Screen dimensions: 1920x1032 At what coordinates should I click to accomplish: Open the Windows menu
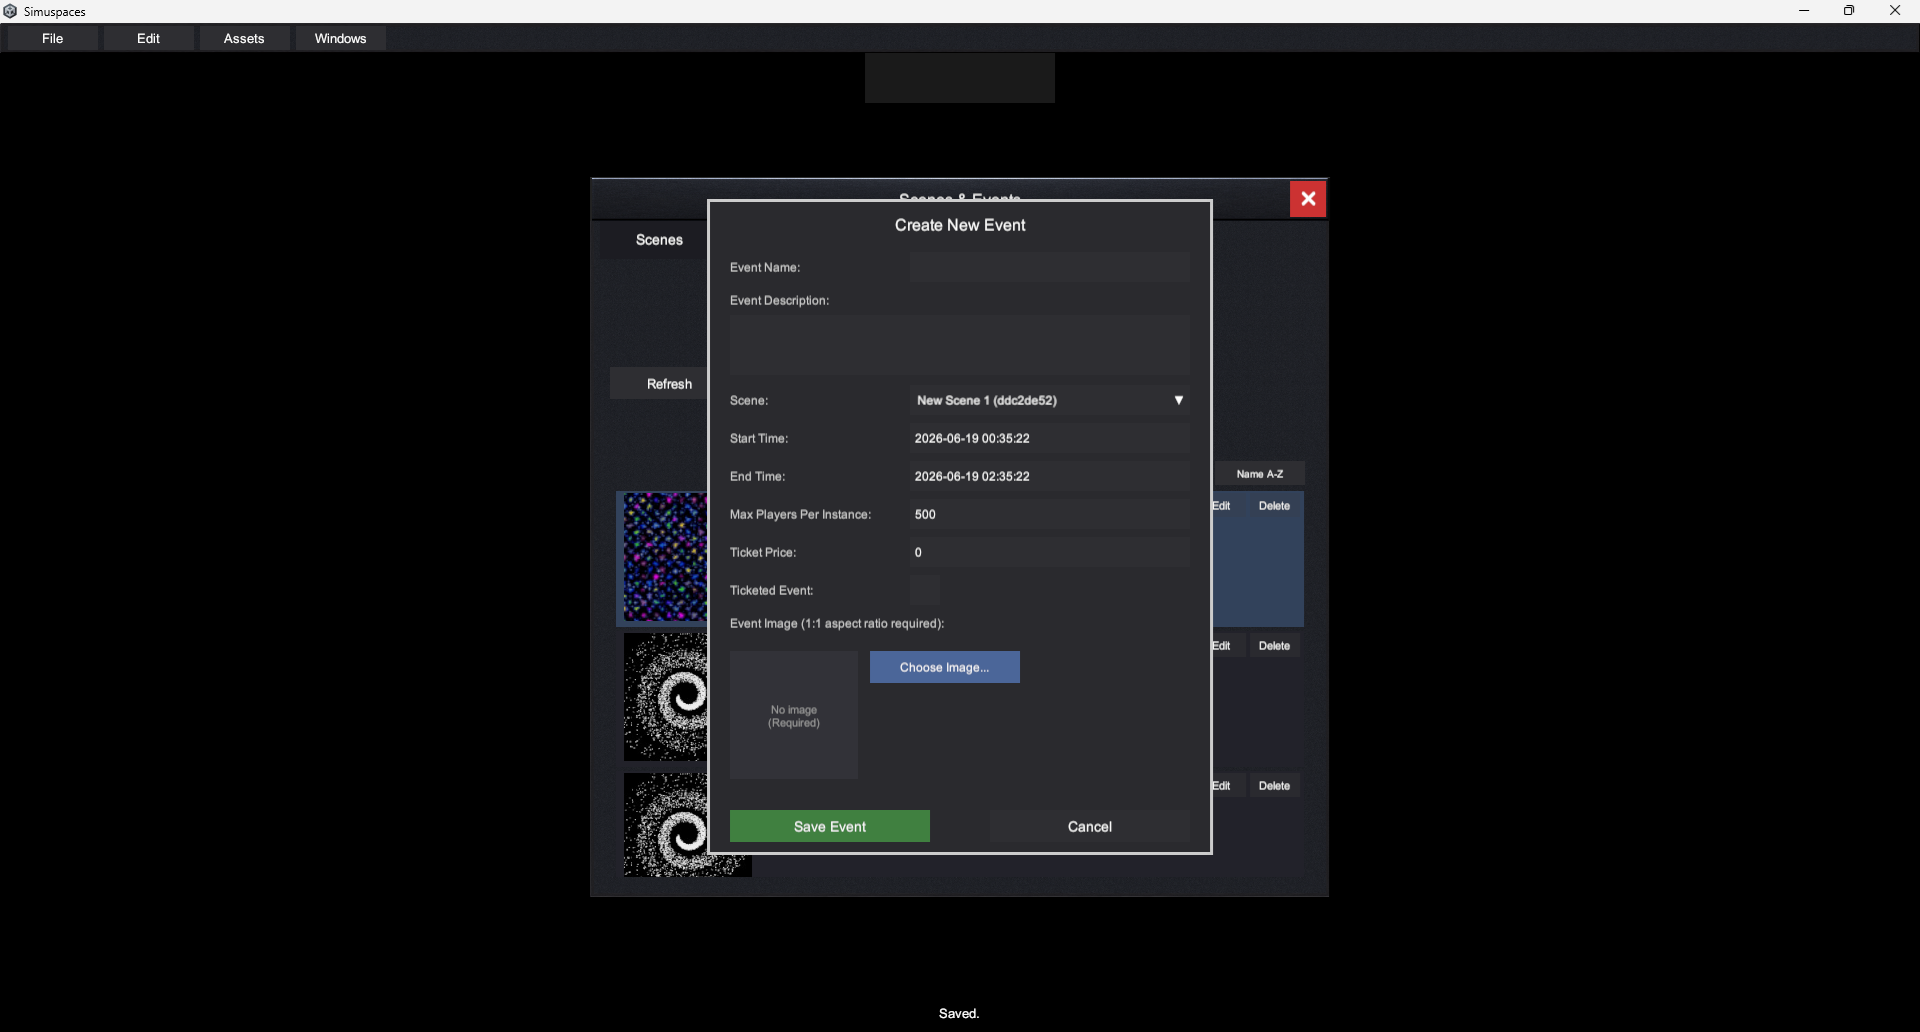click(340, 38)
